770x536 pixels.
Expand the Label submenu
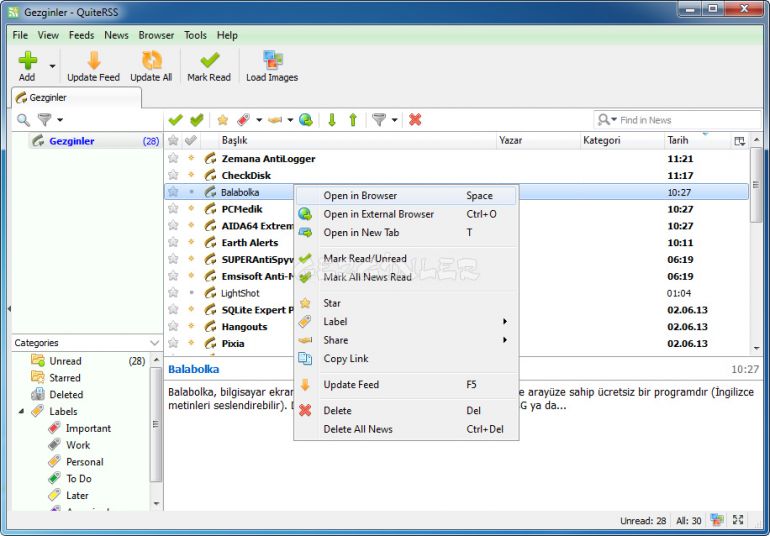[406, 321]
